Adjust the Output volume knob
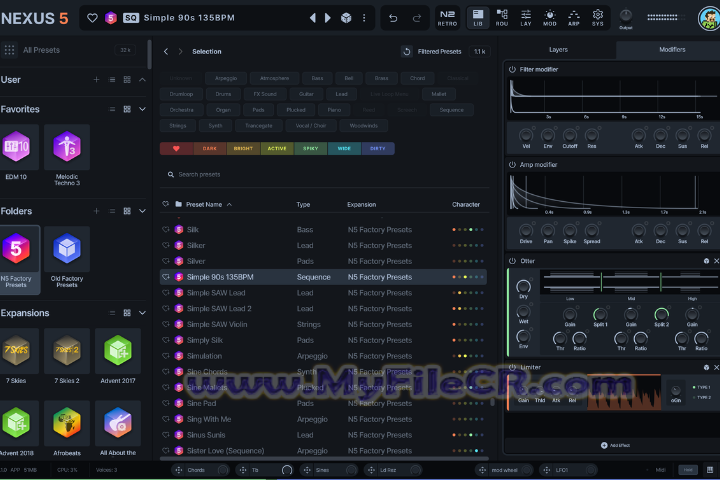Screen dimensions: 720x480 625,16
